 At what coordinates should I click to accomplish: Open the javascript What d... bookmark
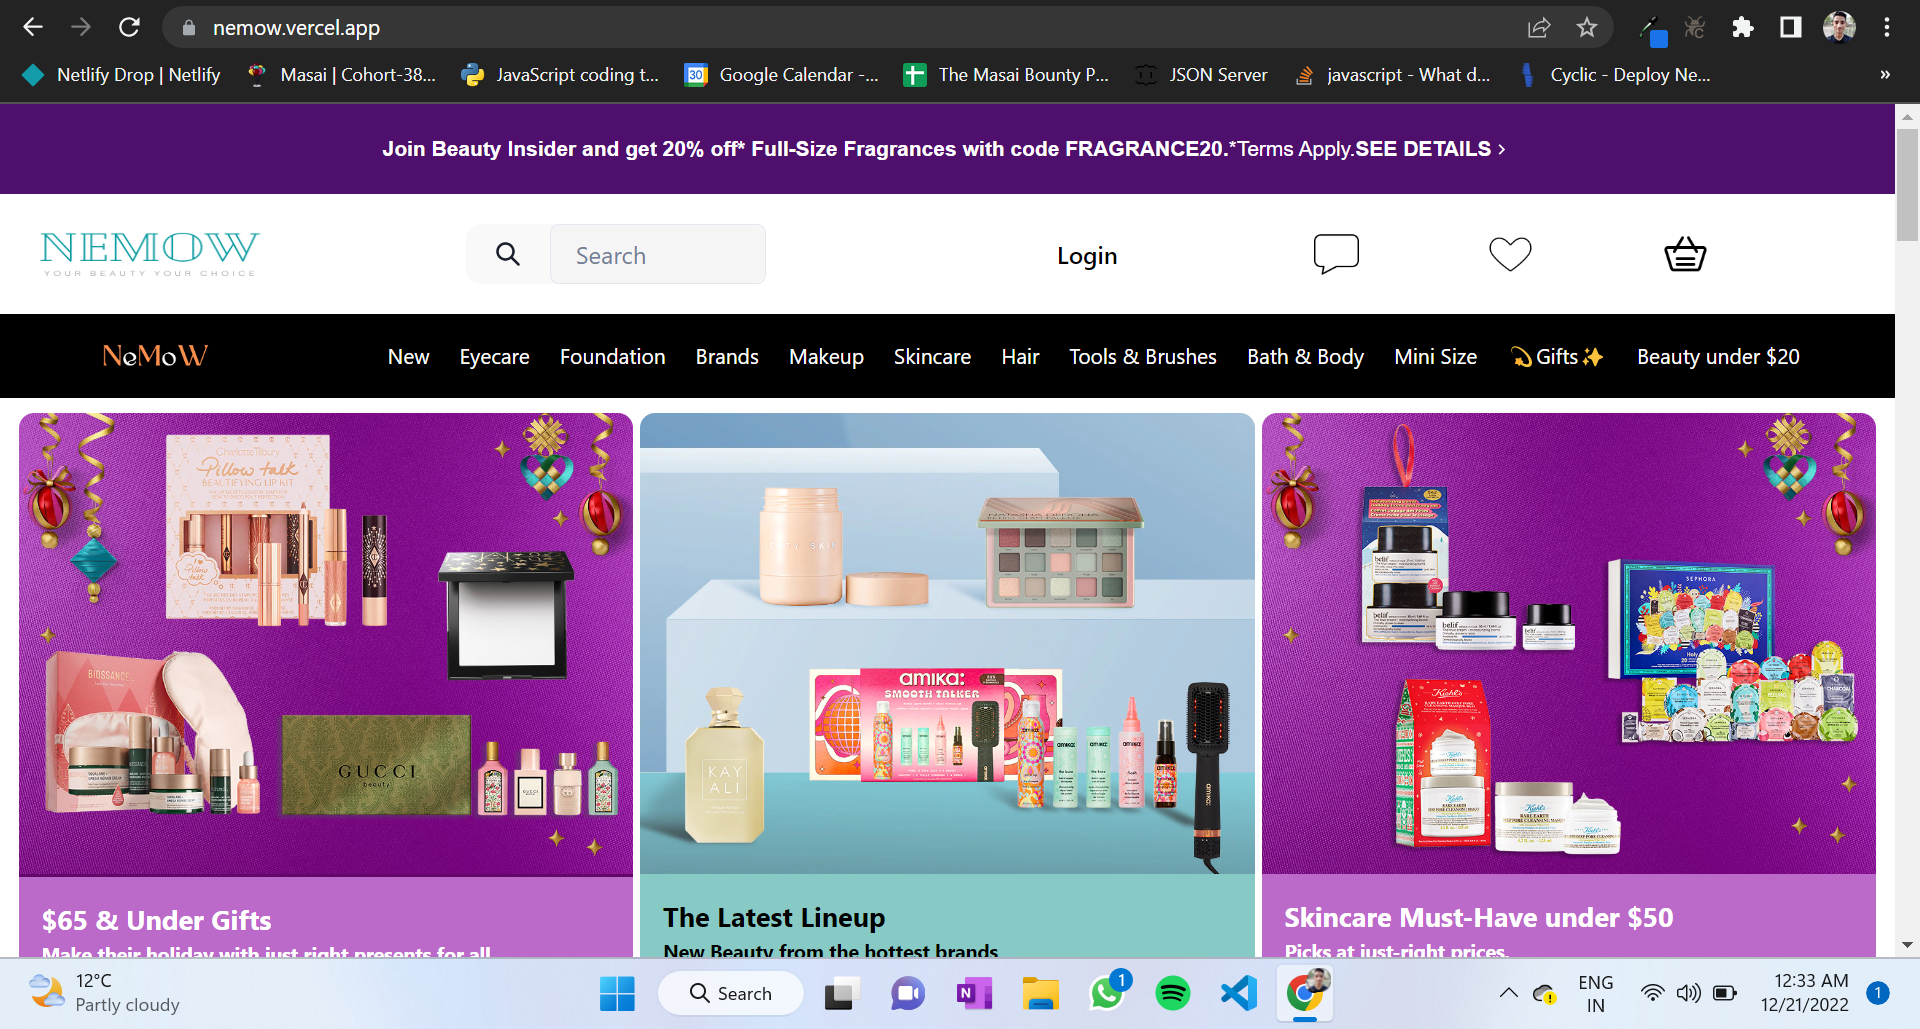pyautogui.click(x=1393, y=74)
